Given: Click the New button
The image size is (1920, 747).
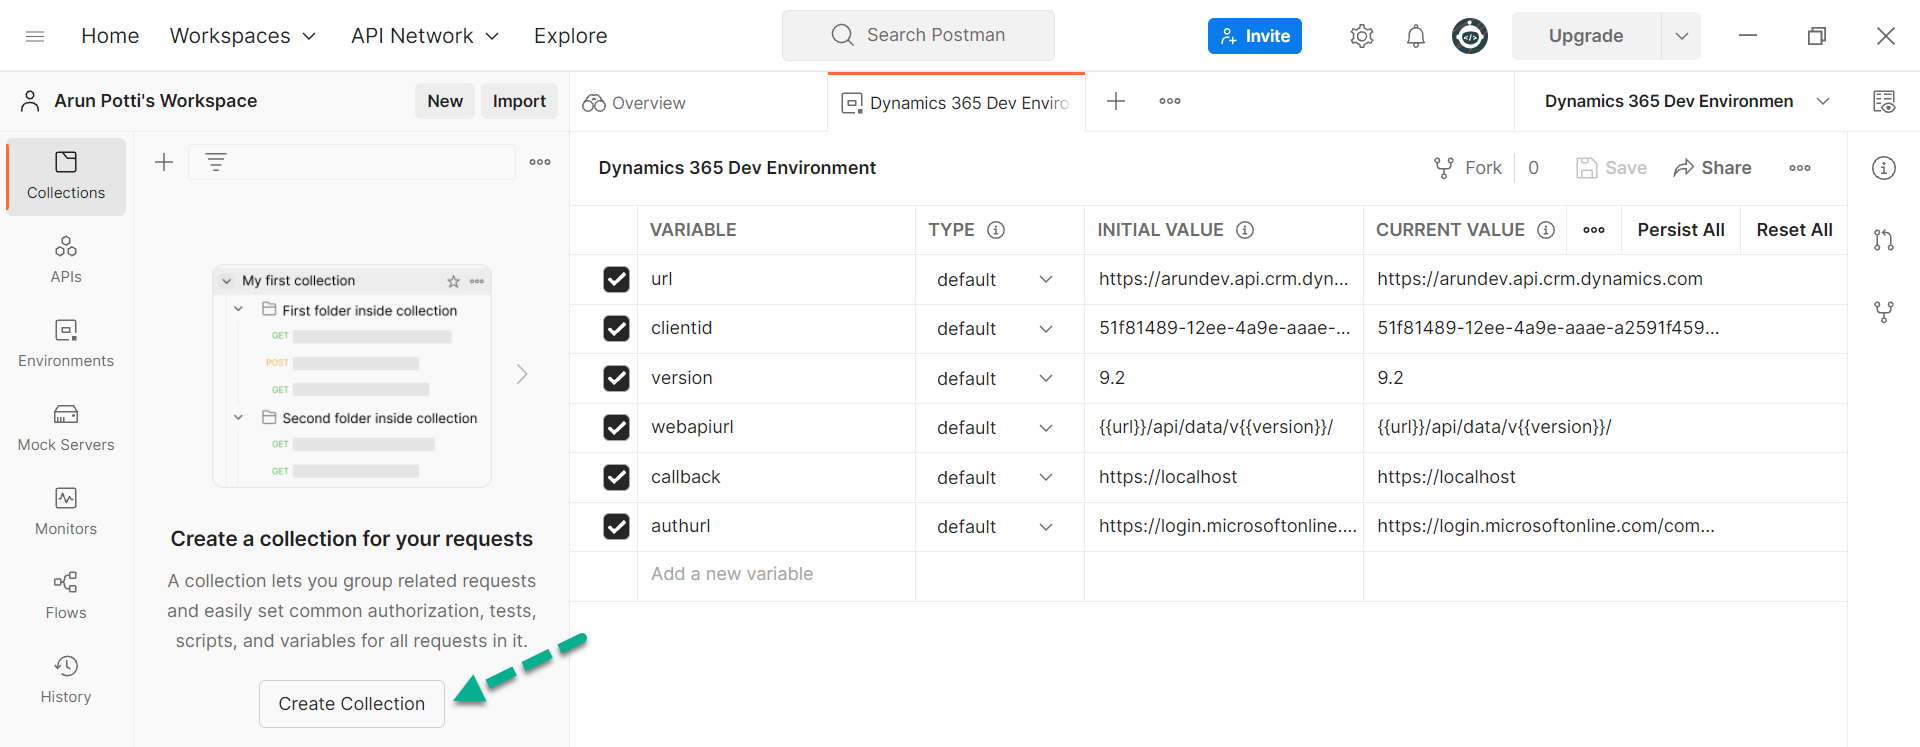Looking at the screenshot, I should [445, 101].
